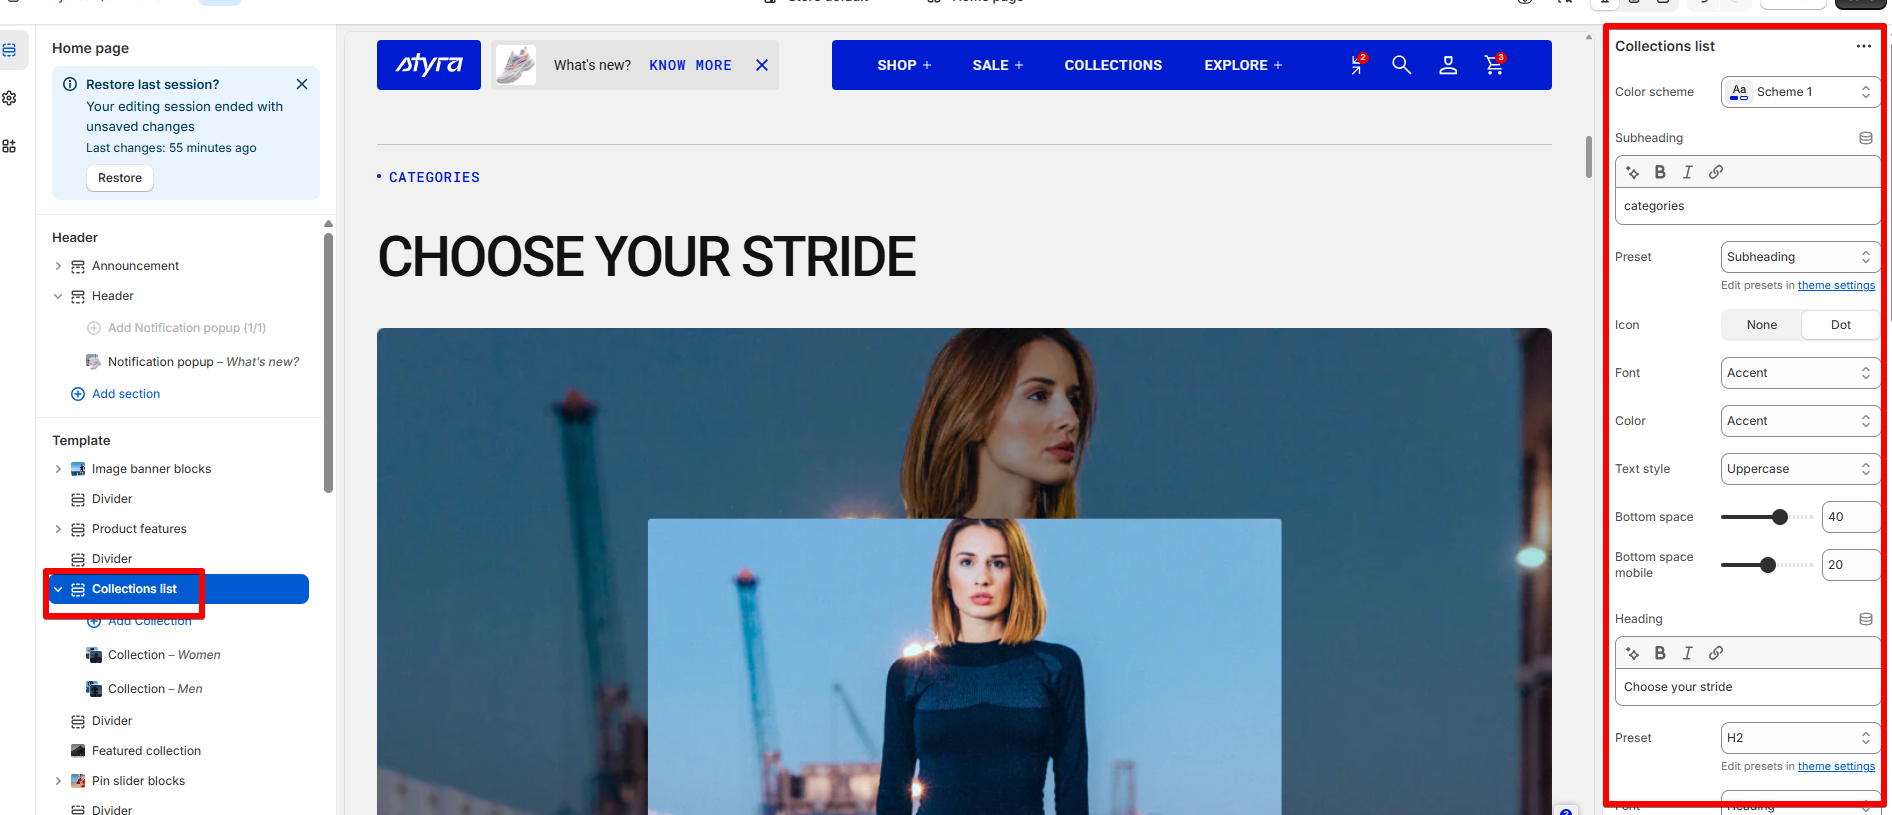Click the search magnifier icon
The width and height of the screenshot is (1892, 815).
tap(1402, 65)
